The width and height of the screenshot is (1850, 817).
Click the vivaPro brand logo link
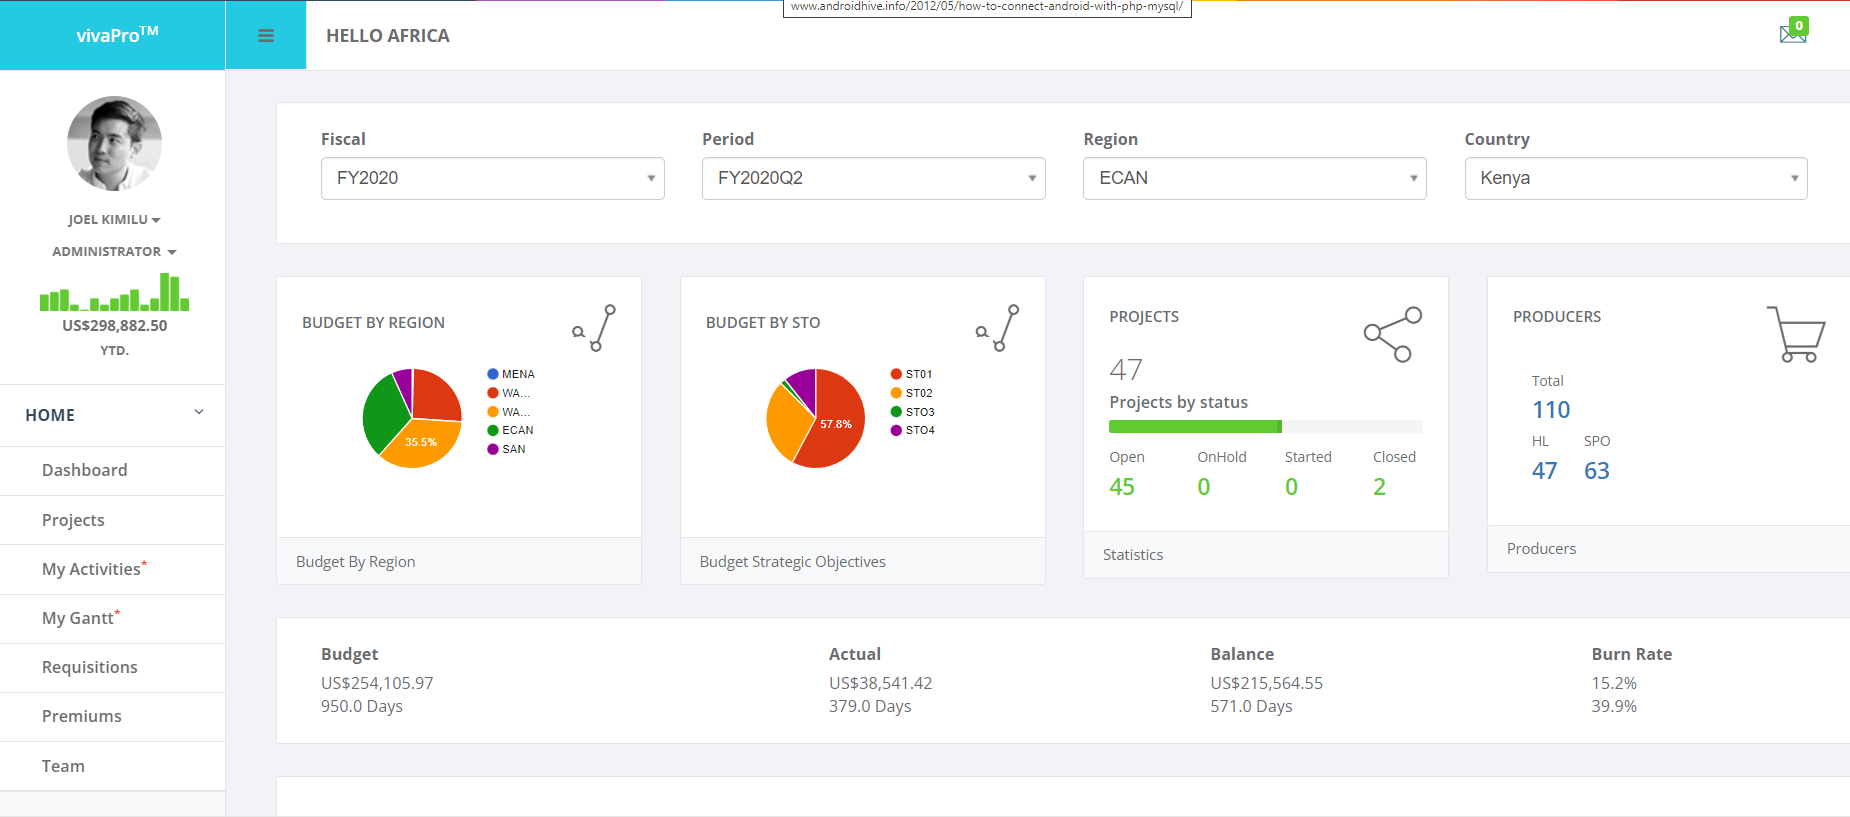tap(117, 35)
